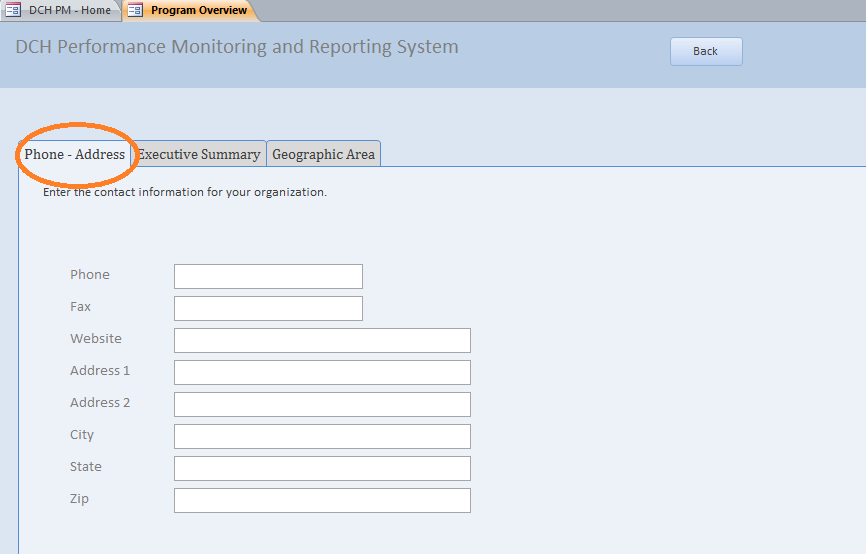The height and width of the screenshot is (554, 866).
Task: Click the State text field
Action: point(322,468)
